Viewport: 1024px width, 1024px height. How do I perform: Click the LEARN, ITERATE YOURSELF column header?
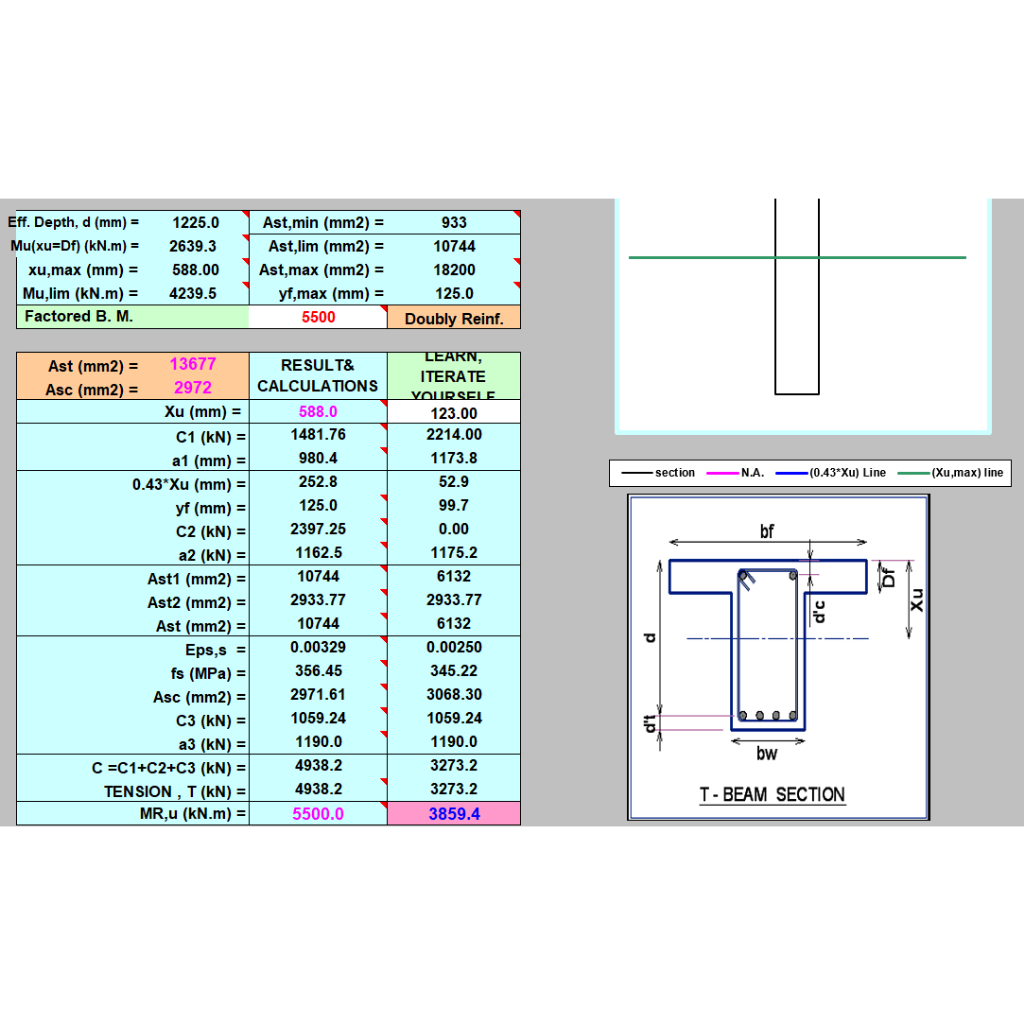tap(454, 376)
